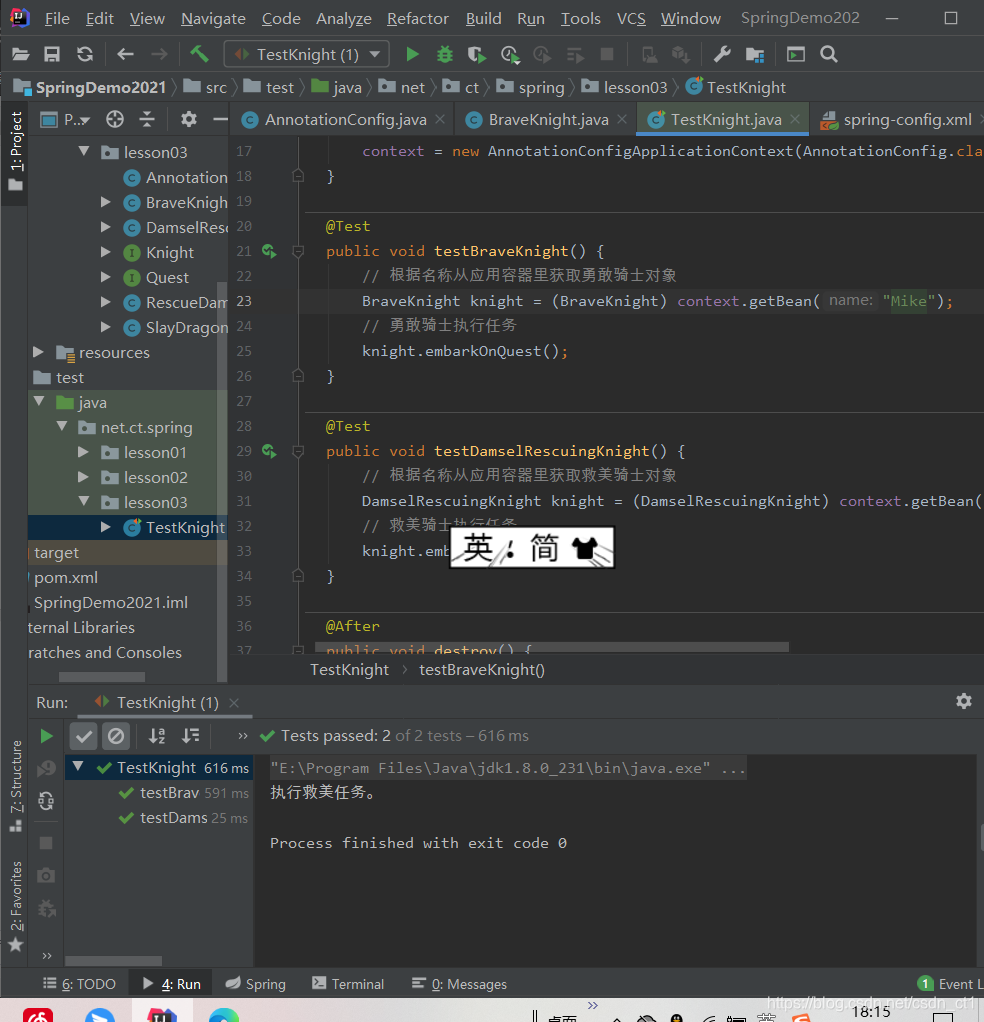Screen dimensions: 984x1022
Task: Open Project Structure icon in toolbar
Action: pos(755,55)
